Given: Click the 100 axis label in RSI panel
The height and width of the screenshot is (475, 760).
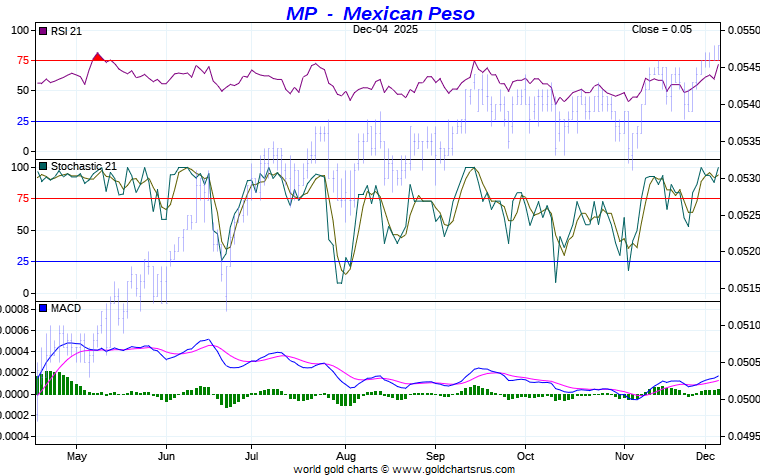Looking at the screenshot, I should [20, 30].
